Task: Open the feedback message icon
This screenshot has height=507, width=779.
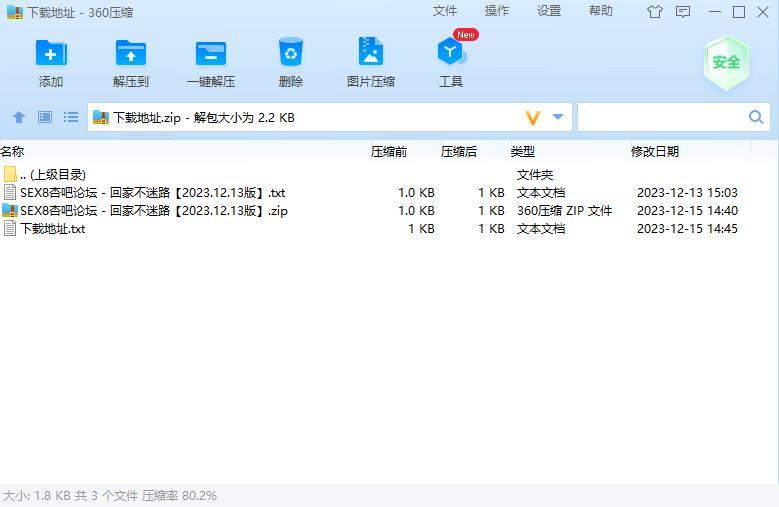Action: tap(683, 11)
